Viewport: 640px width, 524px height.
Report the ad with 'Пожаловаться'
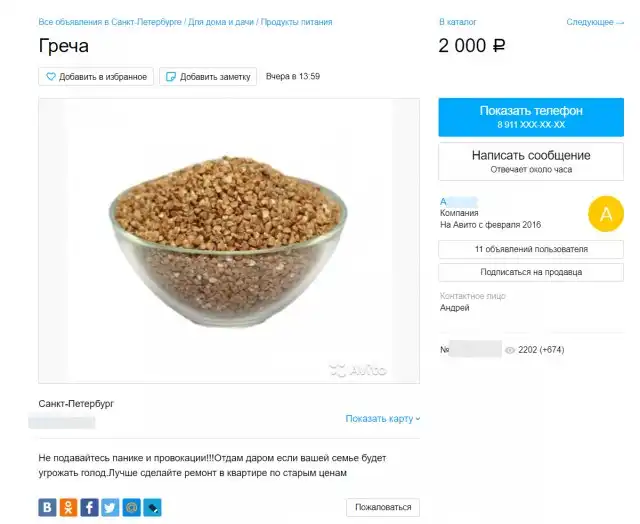point(383,507)
